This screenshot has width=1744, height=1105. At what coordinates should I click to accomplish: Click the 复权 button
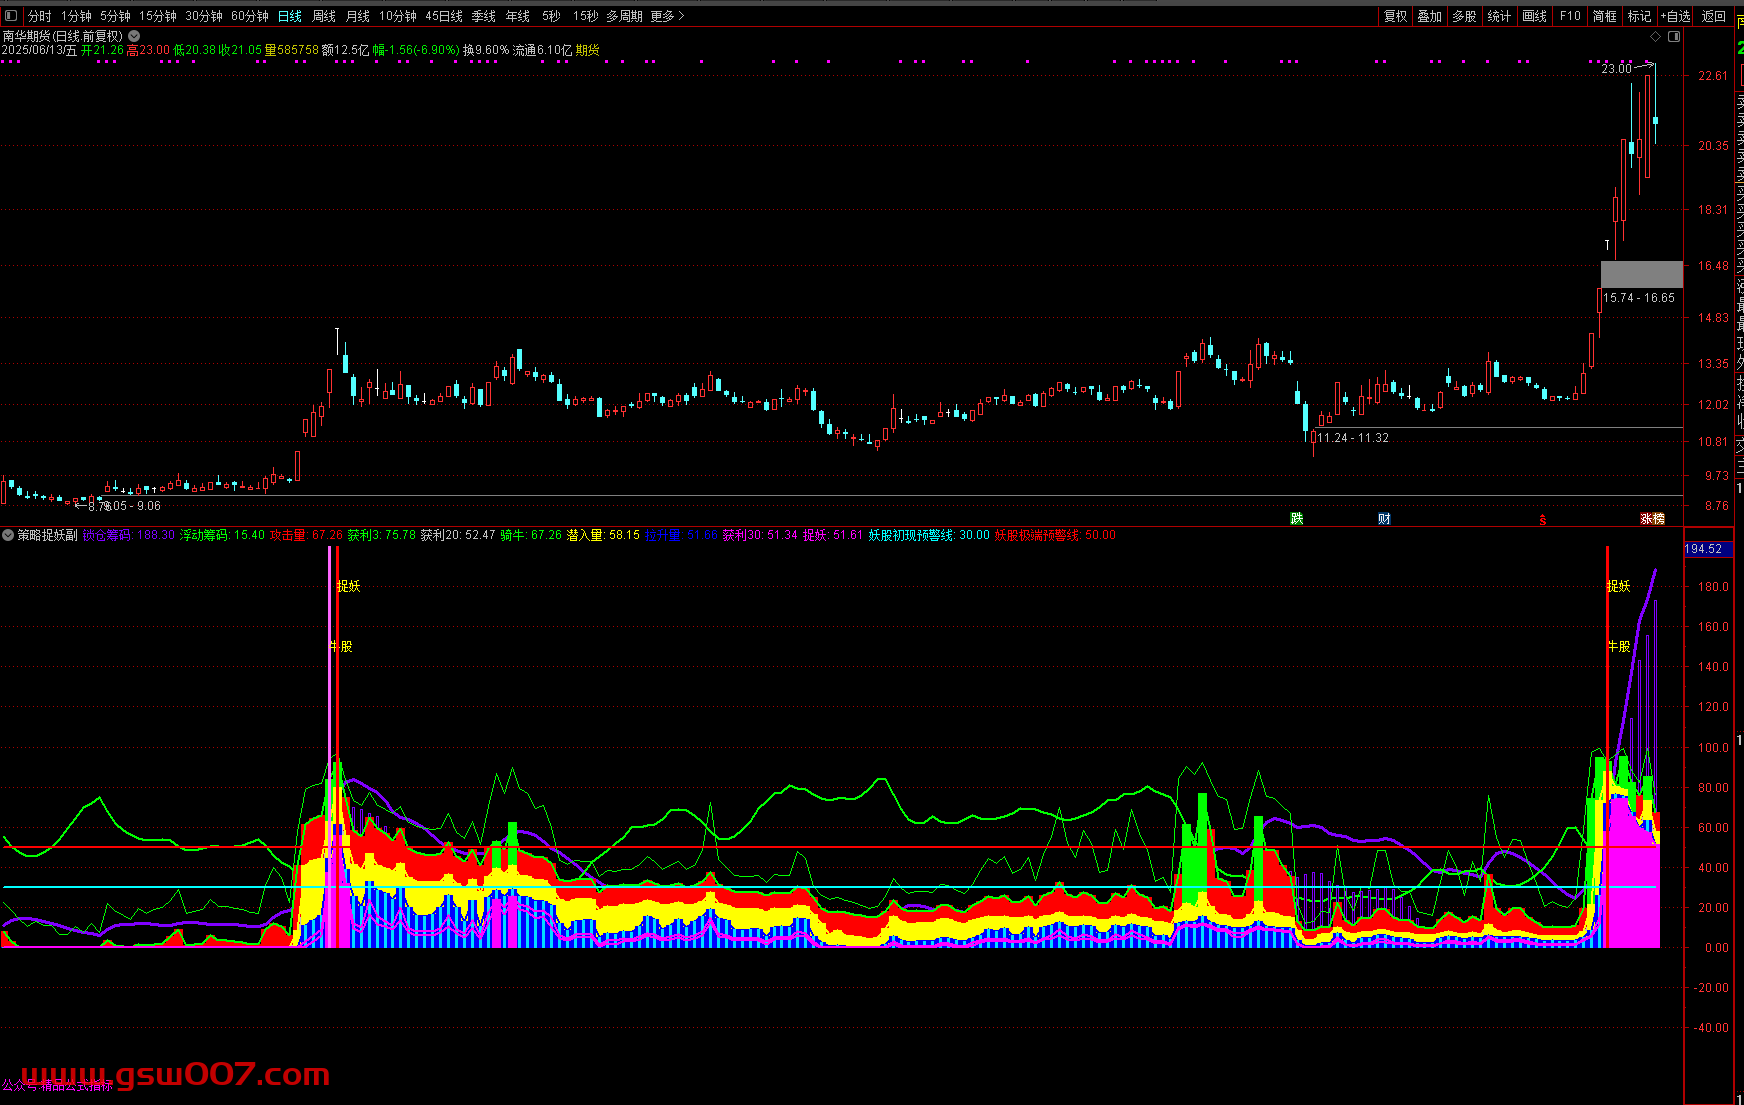pyautogui.click(x=1395, y=16)
